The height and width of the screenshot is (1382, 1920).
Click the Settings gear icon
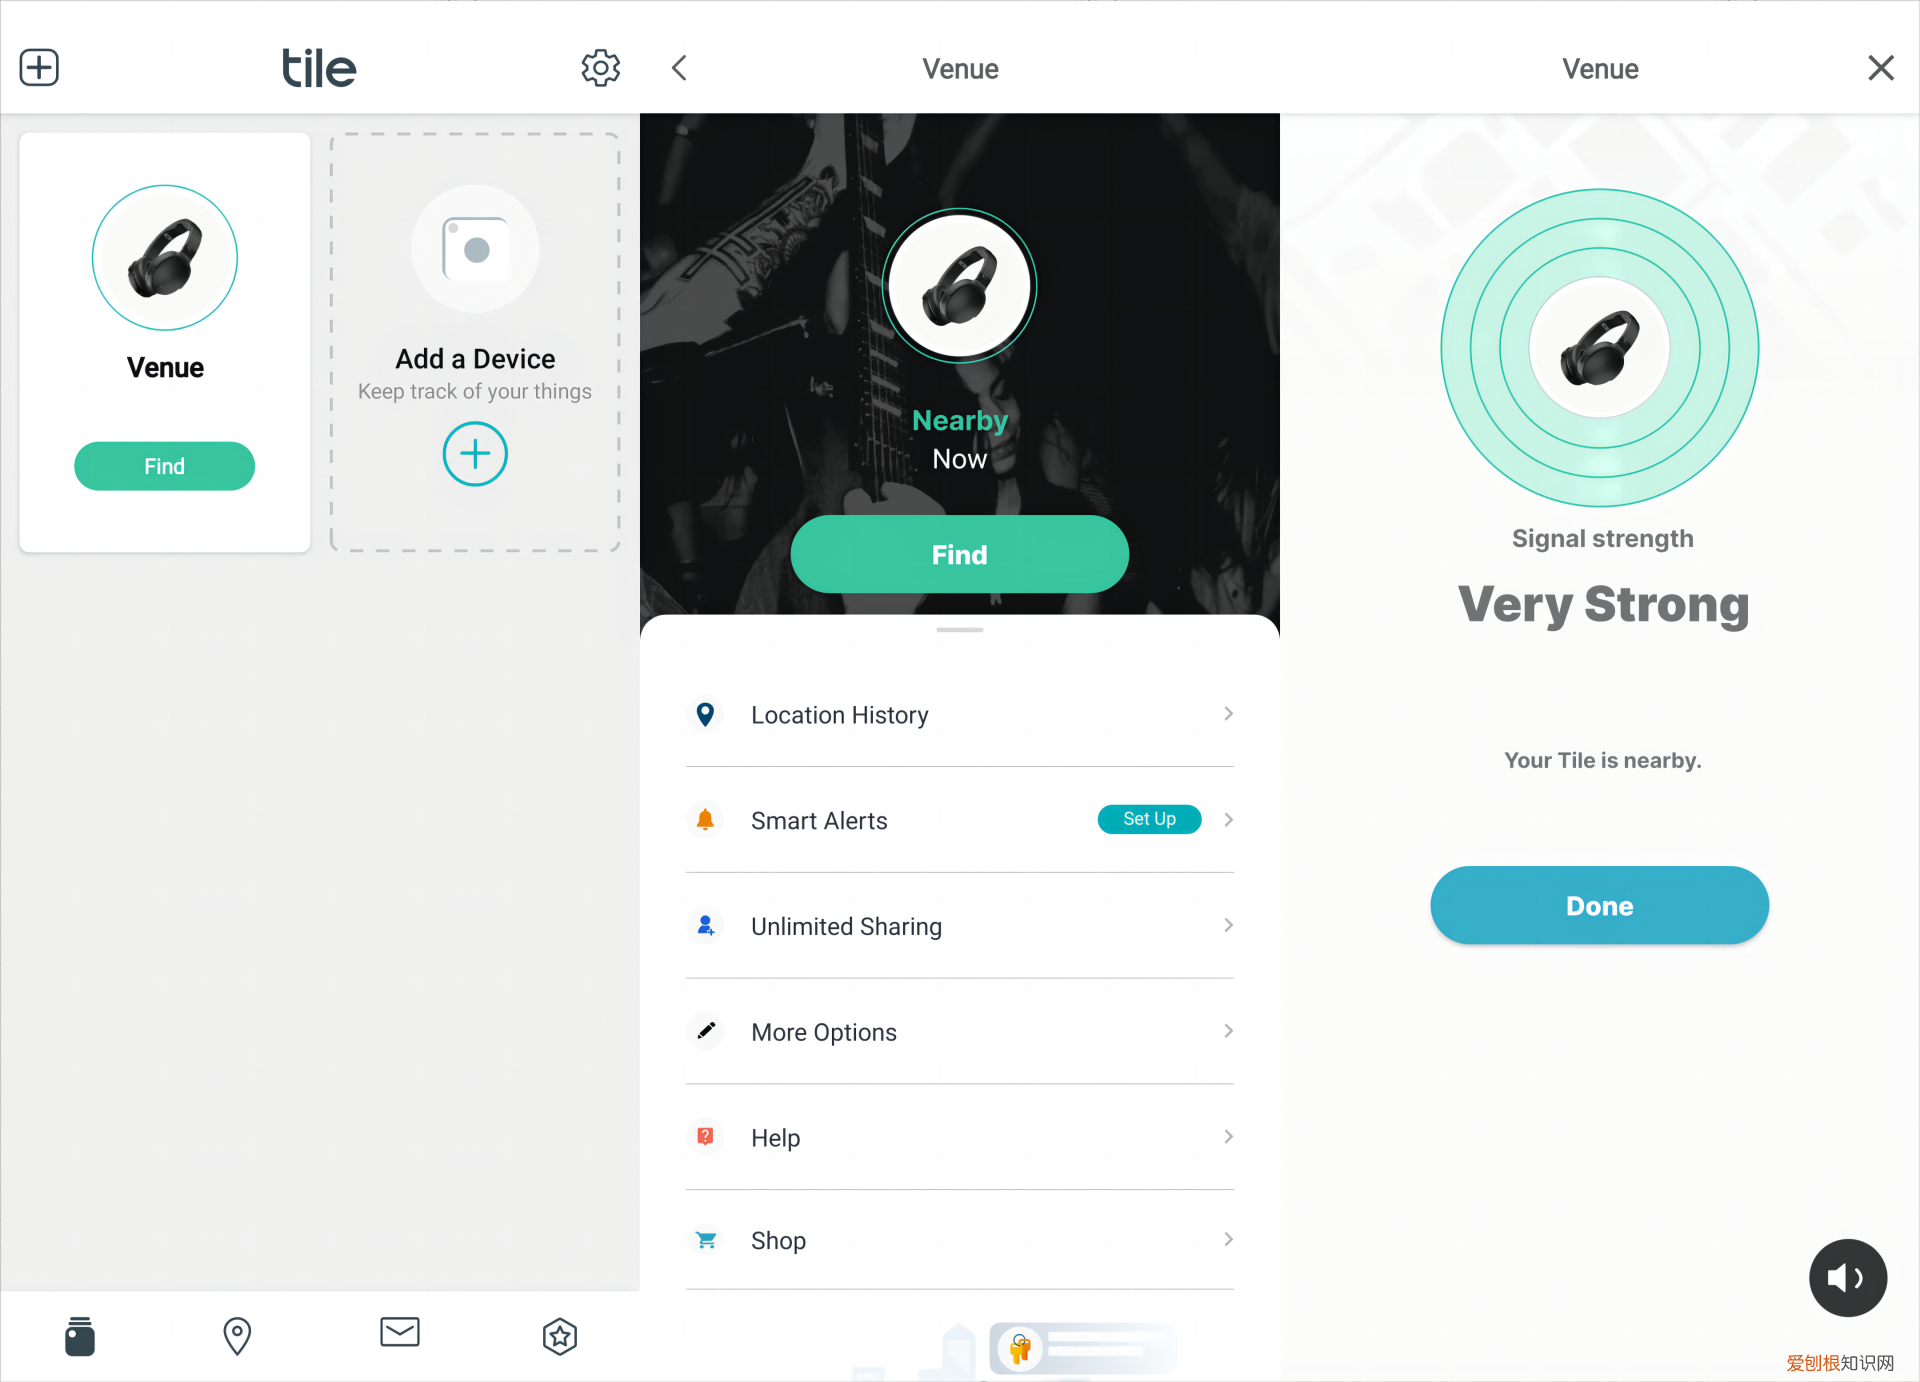point(602,69)
